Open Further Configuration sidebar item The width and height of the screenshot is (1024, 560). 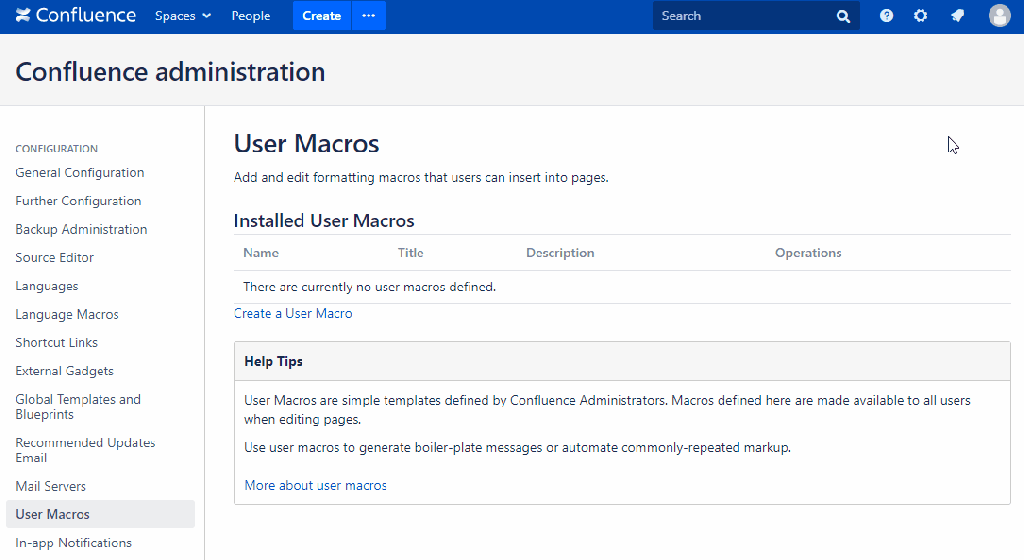point(78,201)
